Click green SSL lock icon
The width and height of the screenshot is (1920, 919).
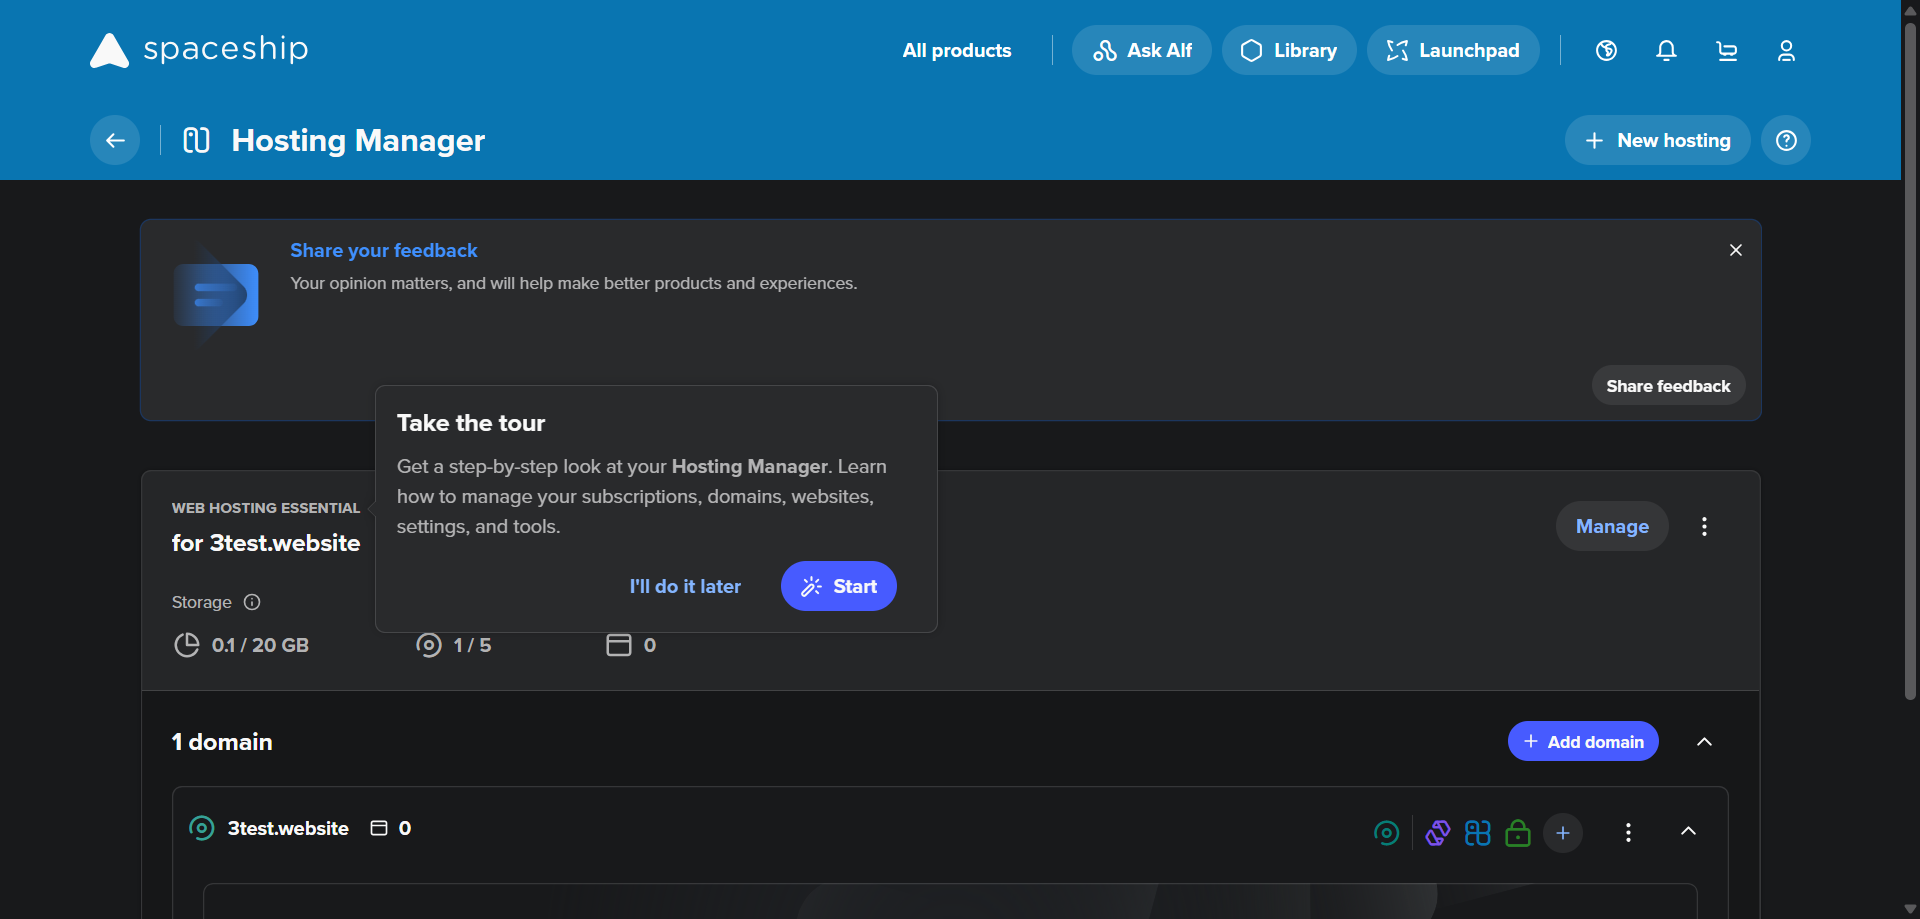(x=1517, y=833)
